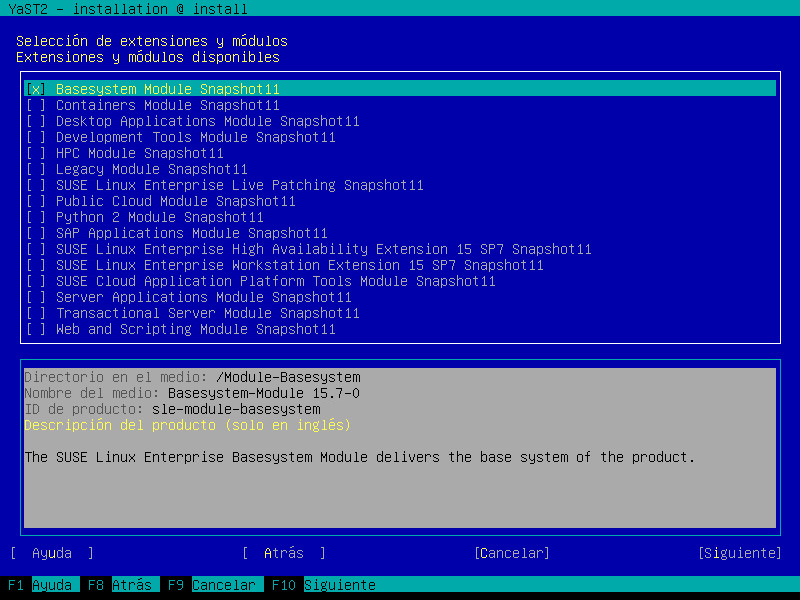Tick SAP Applications Module Snapshot11 checkbox
Viewport: 800px width, 600px height.
[x=36, y=233]
